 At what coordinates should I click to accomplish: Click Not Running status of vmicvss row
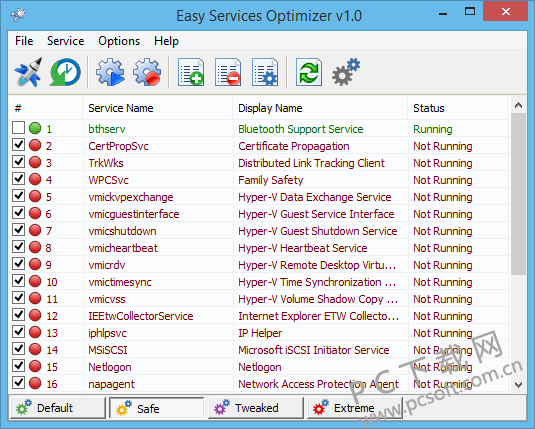(443, 299)
